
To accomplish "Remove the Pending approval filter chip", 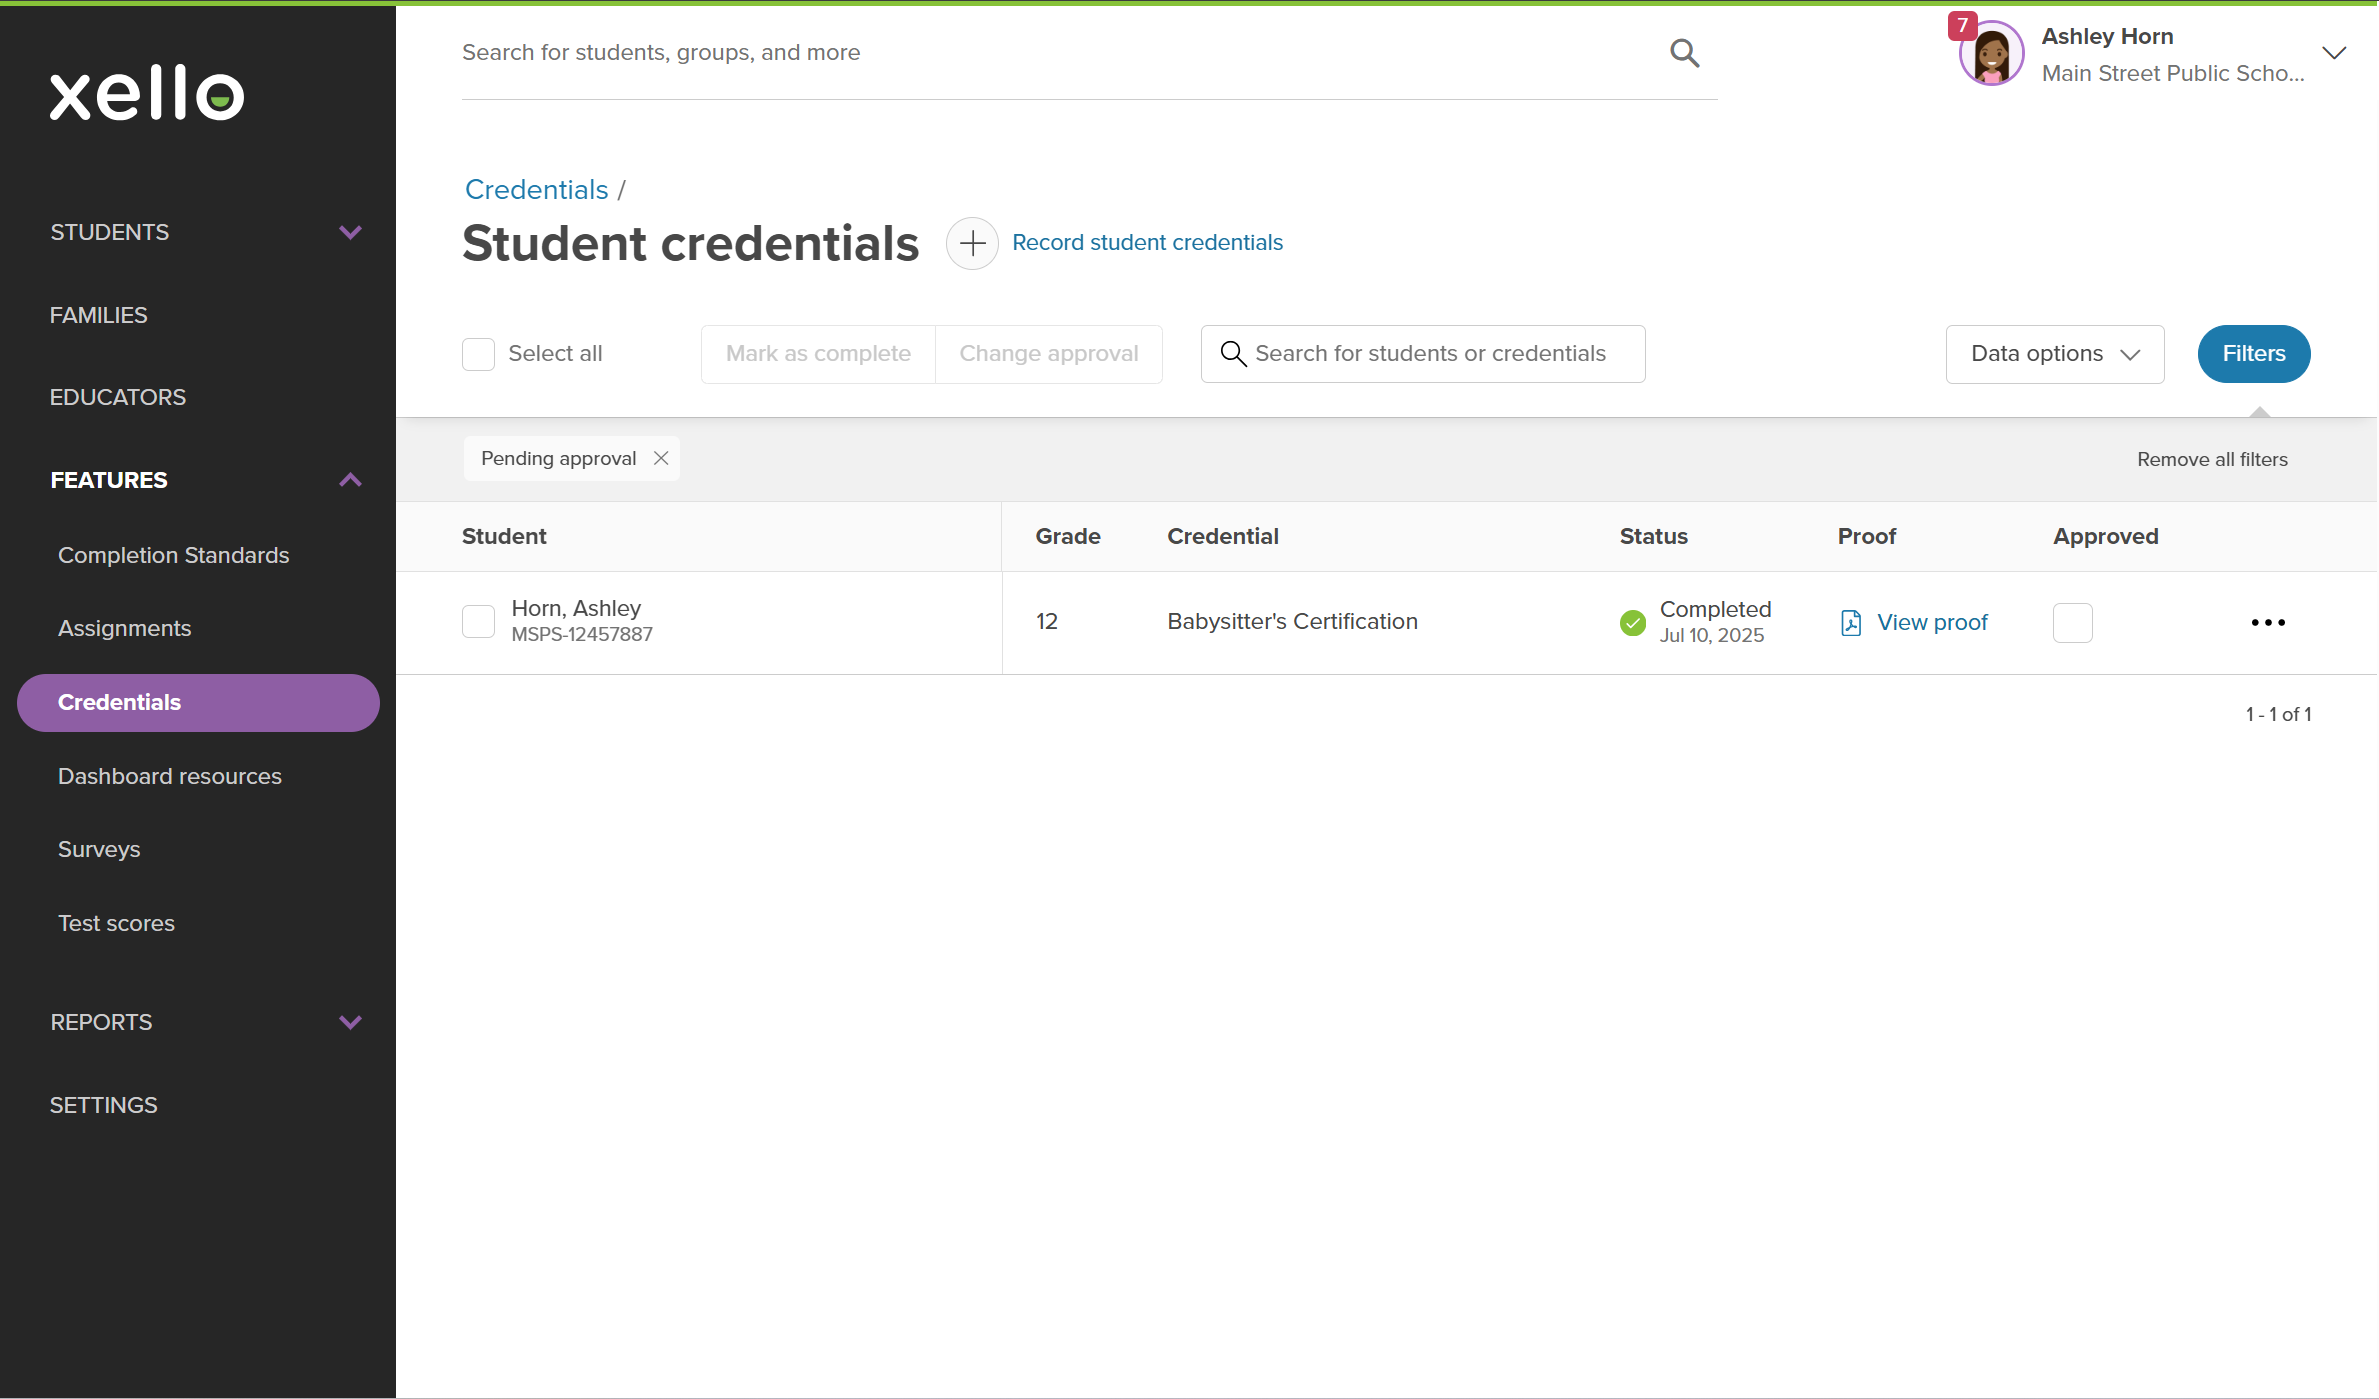I will 661,457.
